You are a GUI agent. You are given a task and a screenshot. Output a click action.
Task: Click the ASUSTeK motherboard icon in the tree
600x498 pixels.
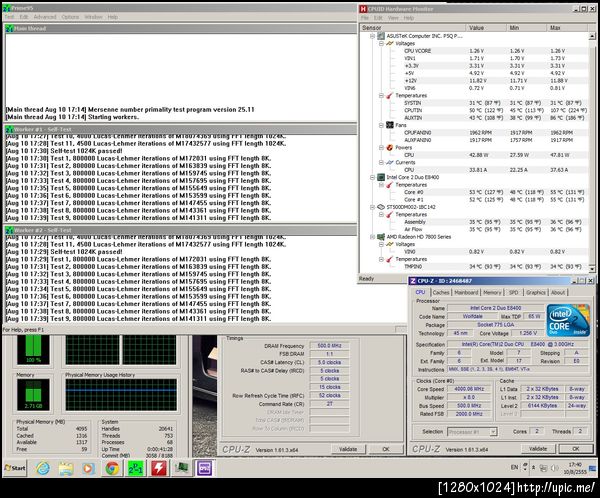tap(381, 36)
